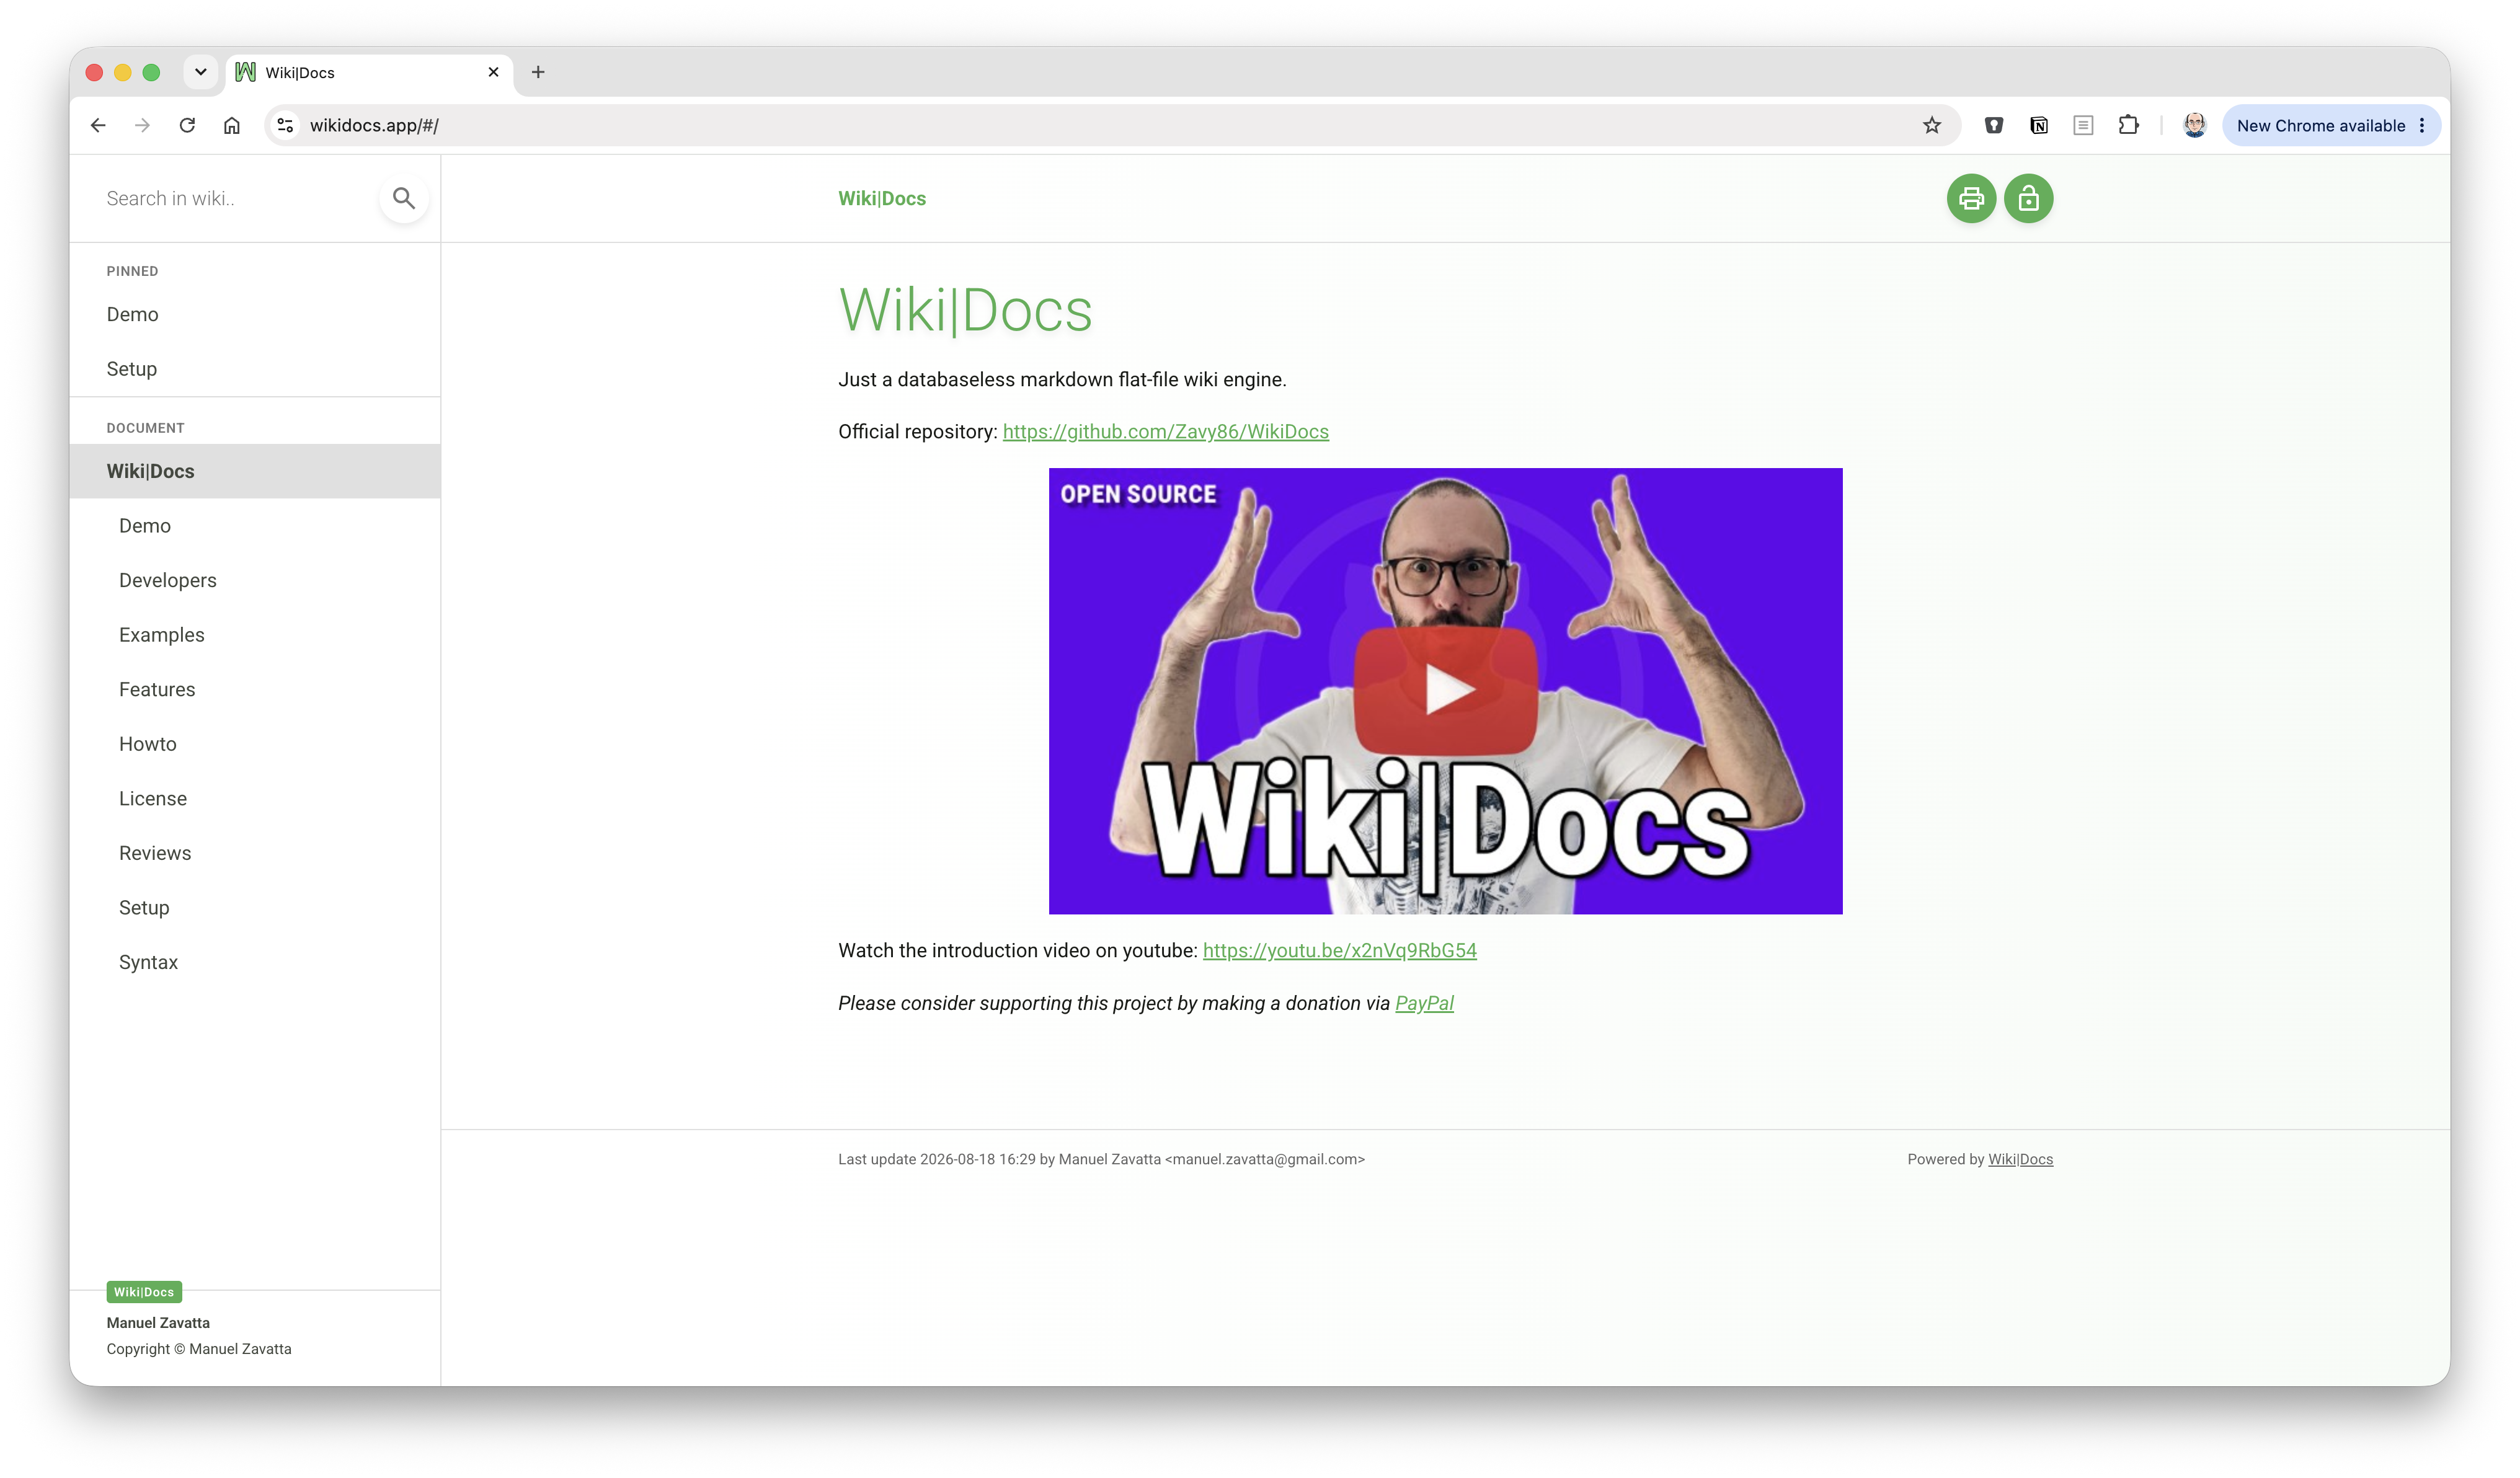The width and height of the screenshot is (2520, 1478).
Task: Open the License page in sidebar
Action: (255, 798)
